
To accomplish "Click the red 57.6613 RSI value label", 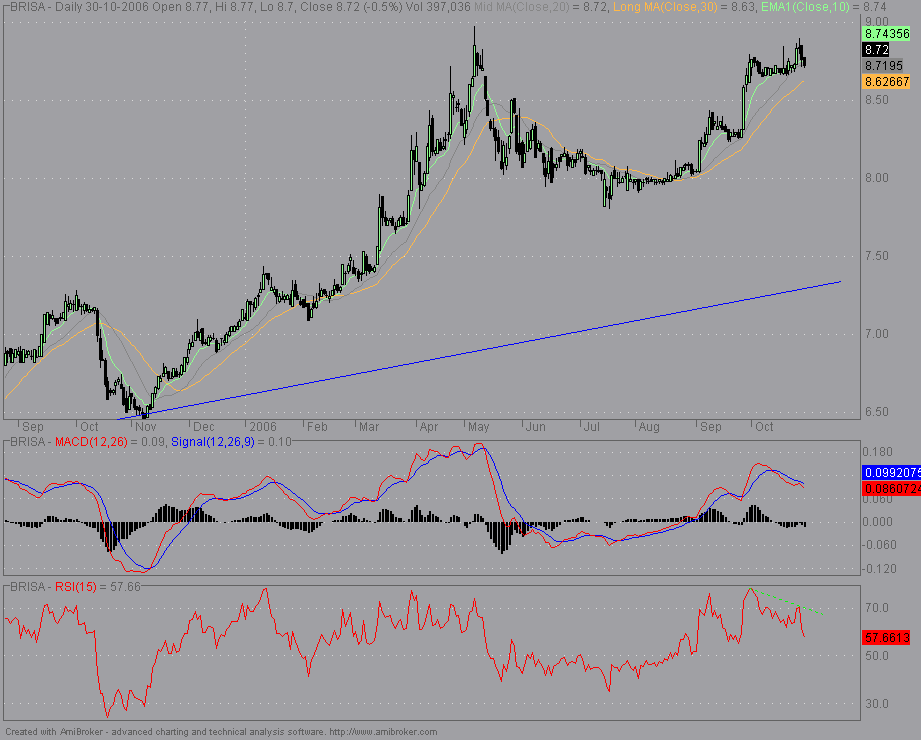I will coord(886,637).
